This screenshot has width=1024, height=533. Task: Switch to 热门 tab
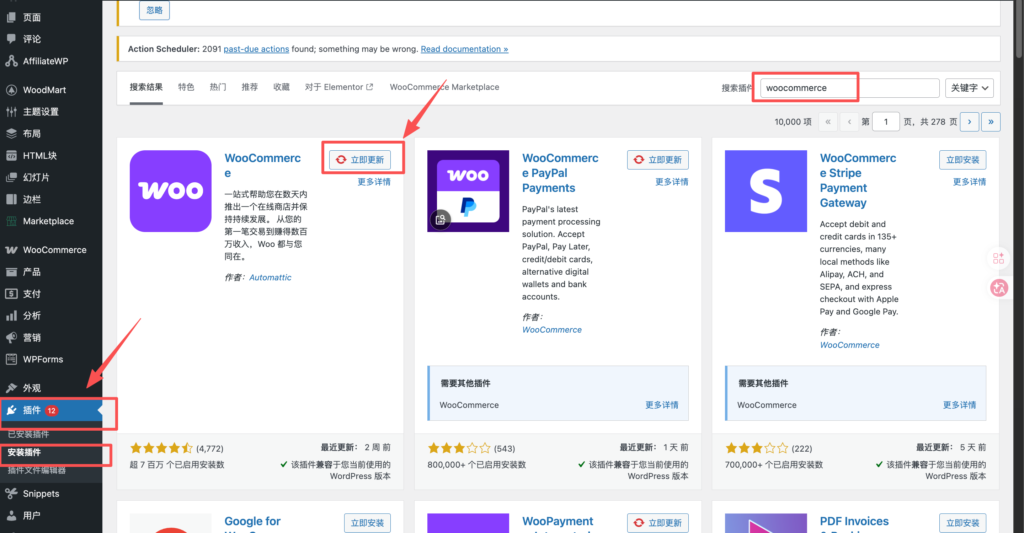tap(217, 87)
